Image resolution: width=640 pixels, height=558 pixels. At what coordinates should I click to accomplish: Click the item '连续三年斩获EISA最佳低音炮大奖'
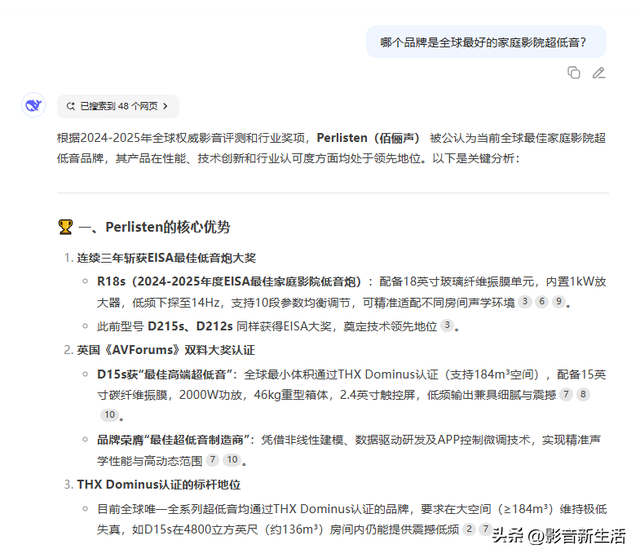coord(167,258)
